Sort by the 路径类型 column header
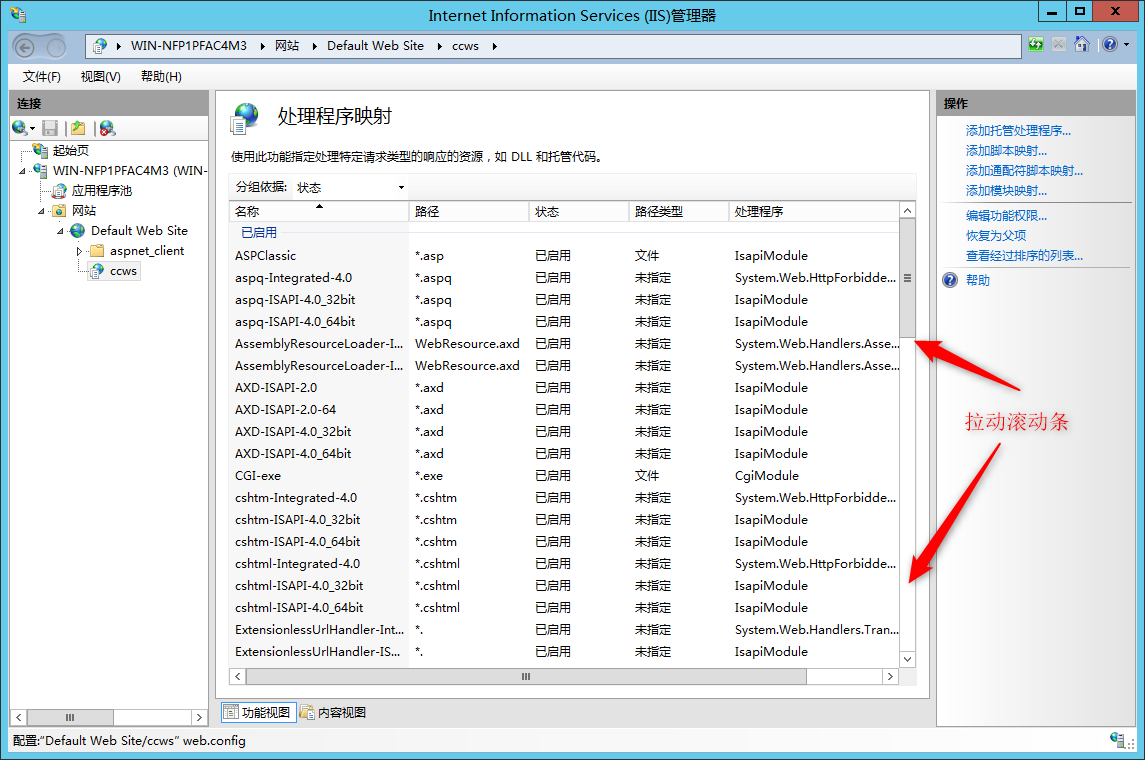The width and height of the screenshot is (1145, 760). pos(678,212)
